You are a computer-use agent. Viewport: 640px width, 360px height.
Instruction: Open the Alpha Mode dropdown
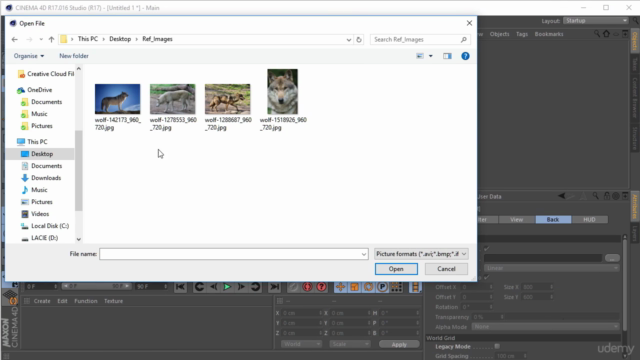pyautogui.click(x=545, y=327)
